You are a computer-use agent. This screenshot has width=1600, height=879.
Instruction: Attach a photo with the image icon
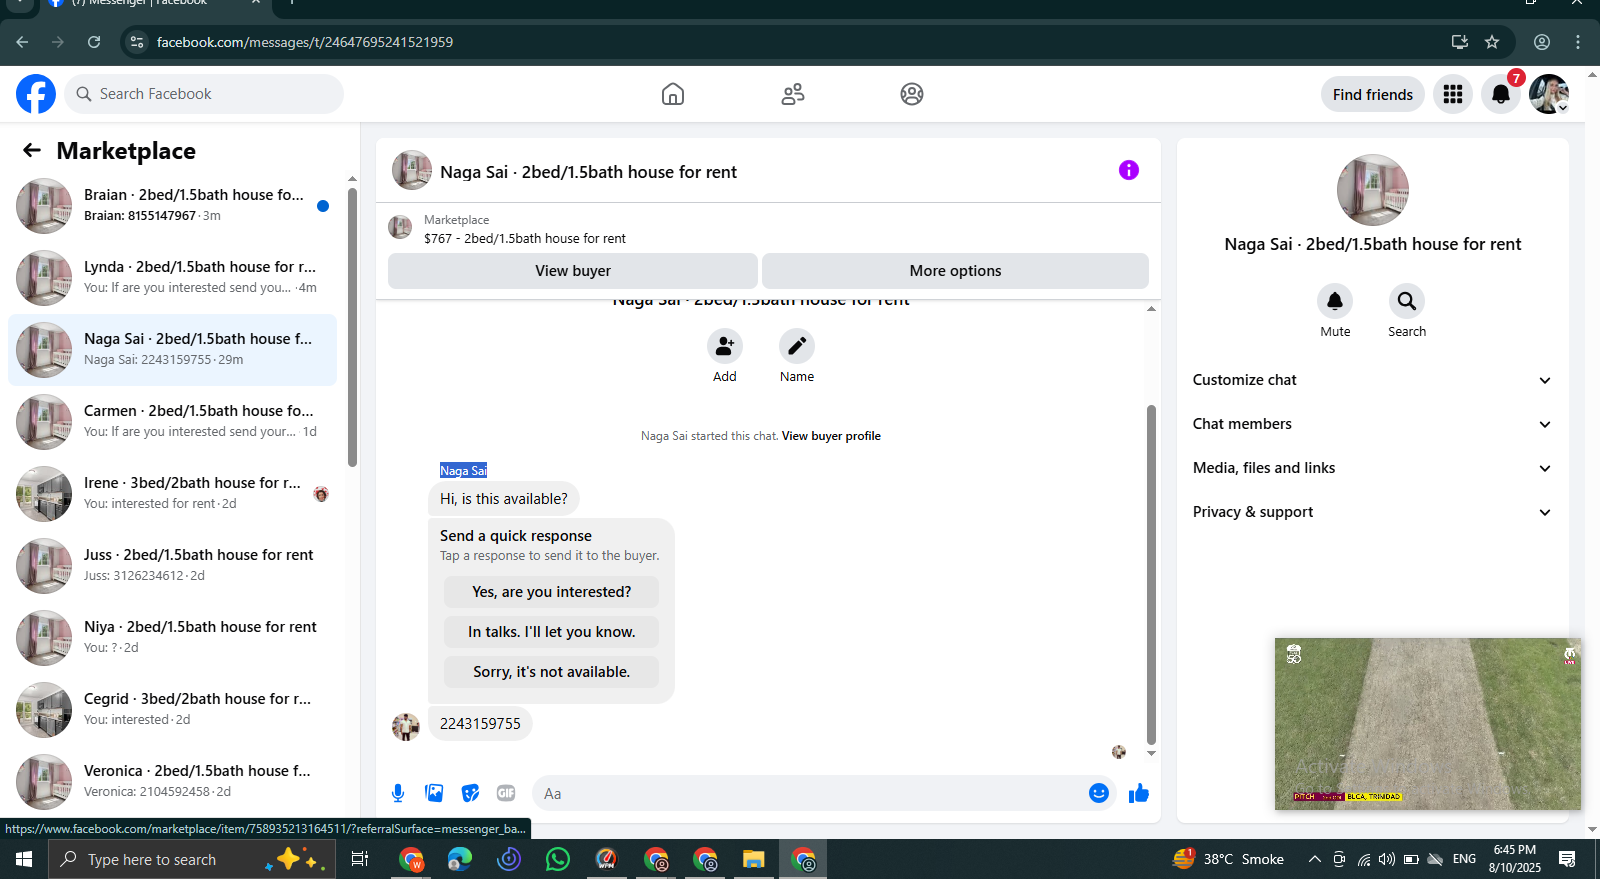click(x=434, y=793)
